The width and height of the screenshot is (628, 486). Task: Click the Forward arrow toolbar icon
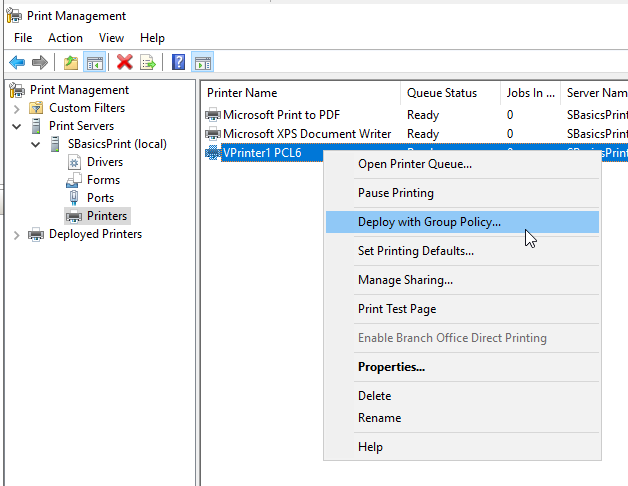(40, 62)
